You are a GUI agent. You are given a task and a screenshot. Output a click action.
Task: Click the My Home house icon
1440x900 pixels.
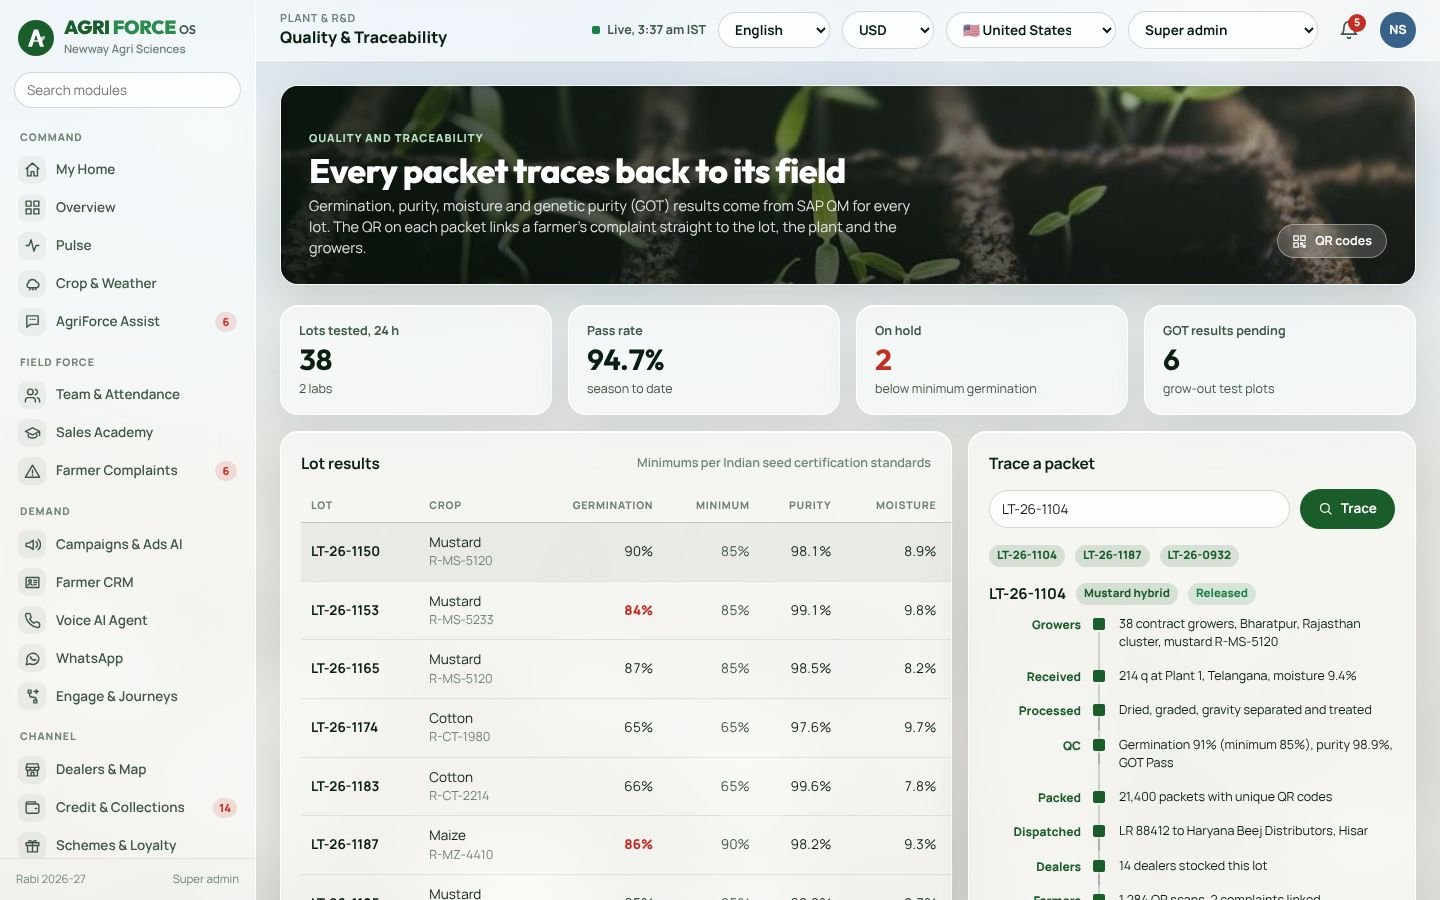click(33, 170)
